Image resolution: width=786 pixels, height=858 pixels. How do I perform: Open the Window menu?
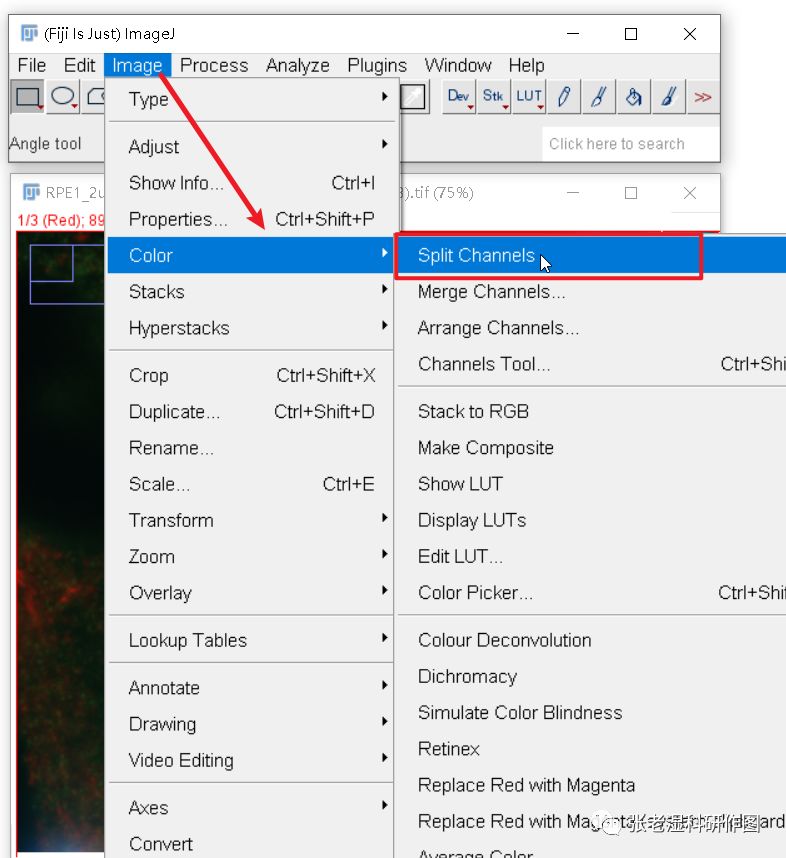coord(458,65)
